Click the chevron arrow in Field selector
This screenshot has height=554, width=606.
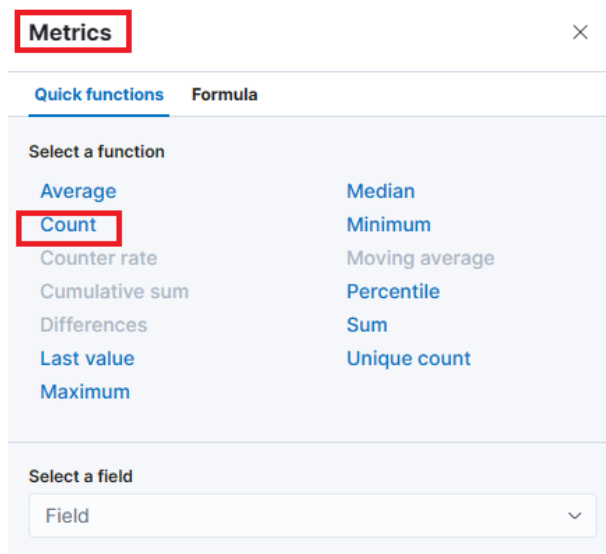[574, 516]
